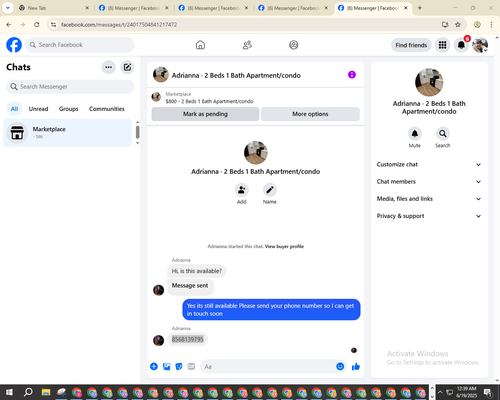Screen dimensions: 500x400
Task: Open View buyer profile link
Action: coord(284,246)
